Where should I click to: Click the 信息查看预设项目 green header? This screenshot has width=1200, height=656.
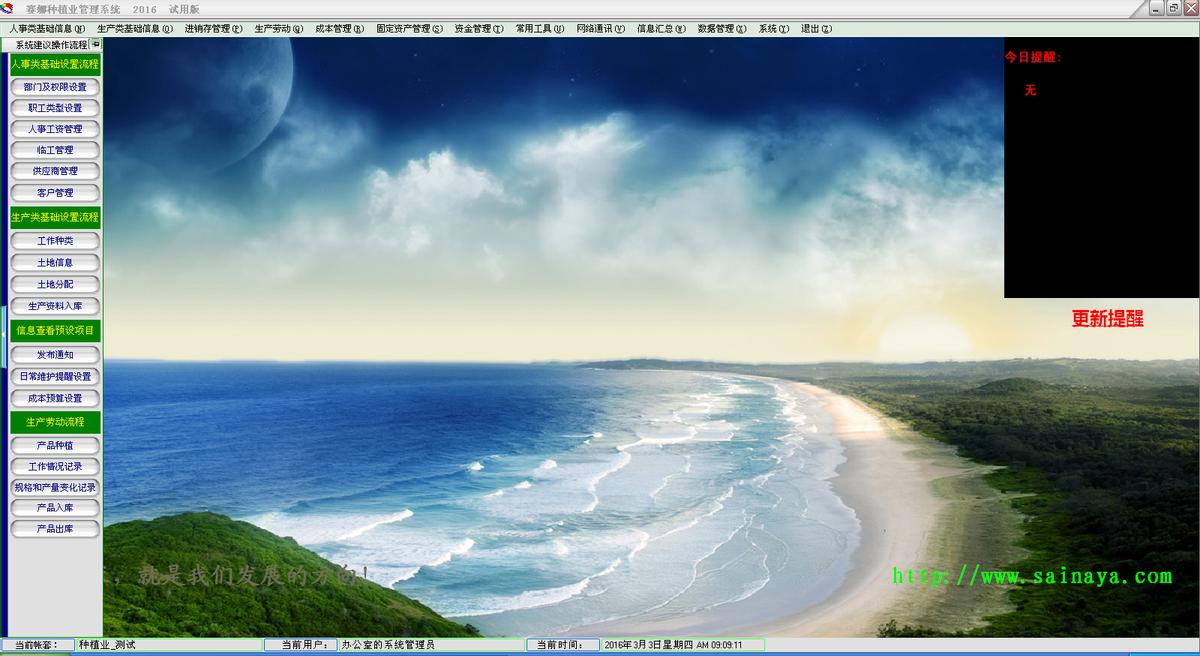pyautogui.click(x=55, y=330)
